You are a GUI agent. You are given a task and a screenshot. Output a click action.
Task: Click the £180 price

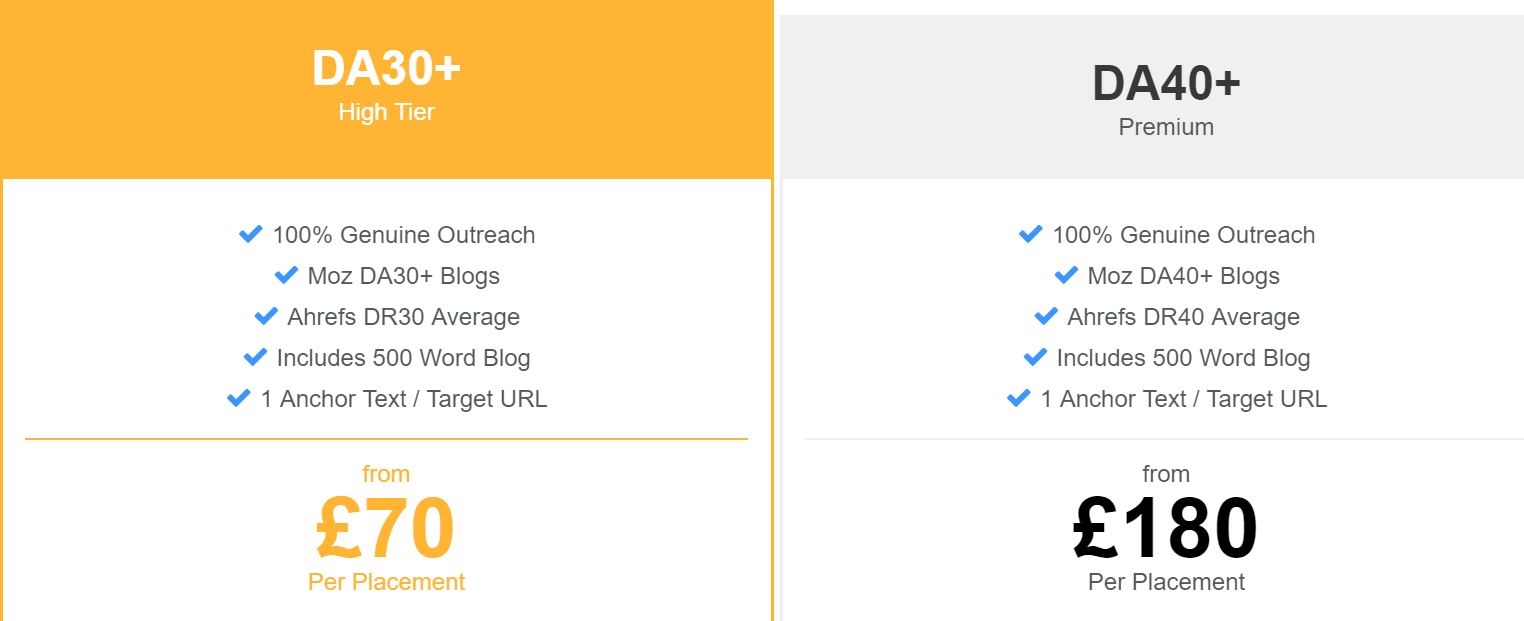[x=1166, y=528]
